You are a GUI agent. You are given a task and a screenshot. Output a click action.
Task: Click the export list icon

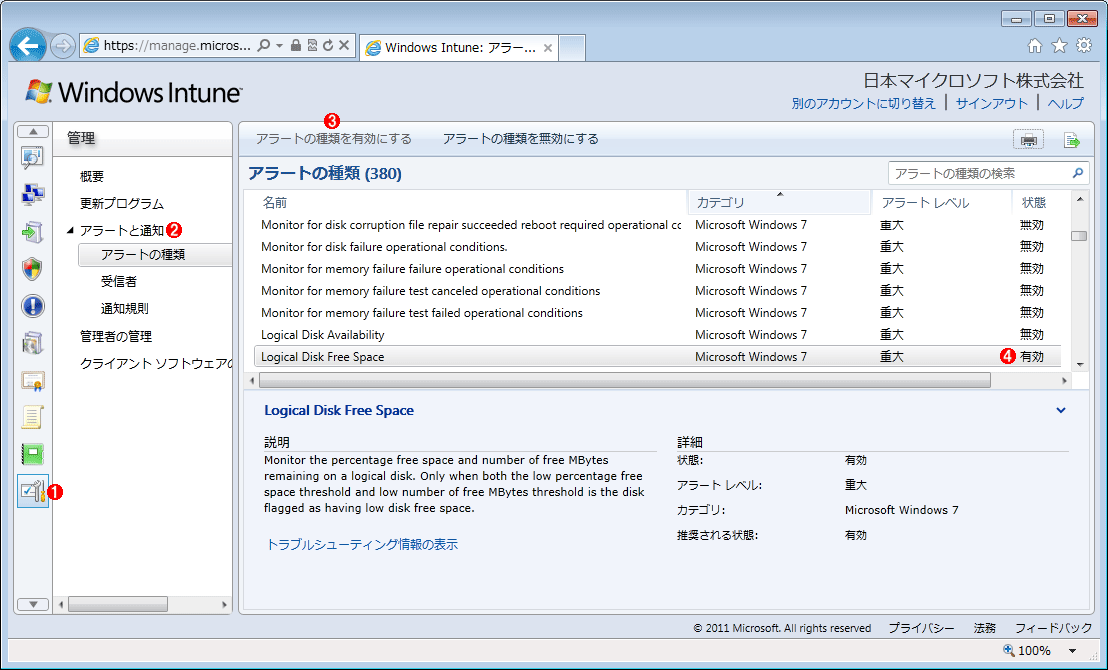pyautogui.click(x=1072, y=140)
